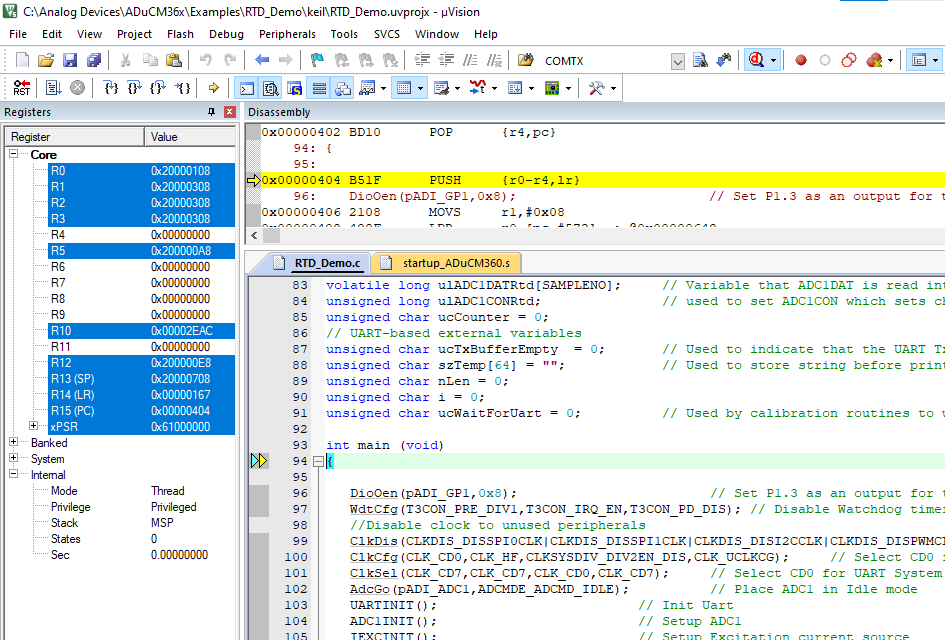Open the Project menu

point(134,34)
